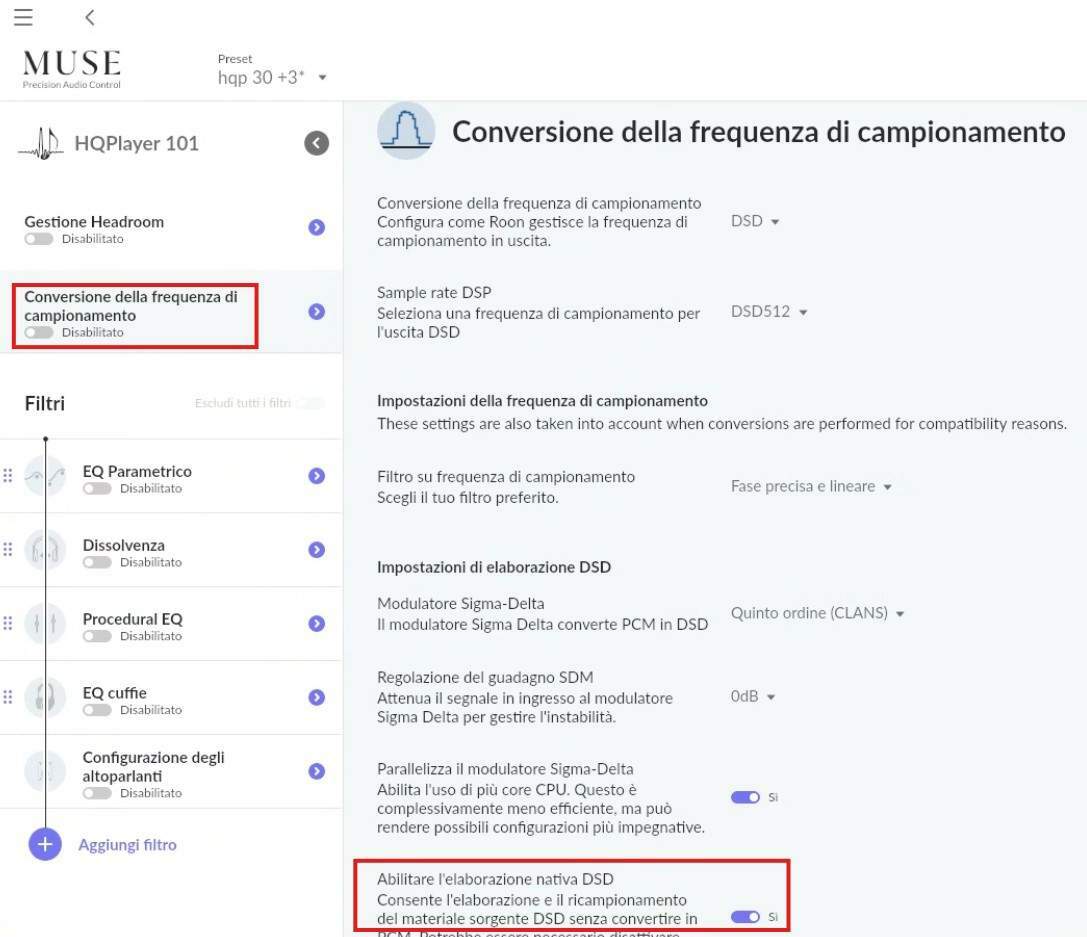Click Impostazioni della frequenza di campionamento heading
This screenshot has height=937, width=1087.
pos(542,401)
